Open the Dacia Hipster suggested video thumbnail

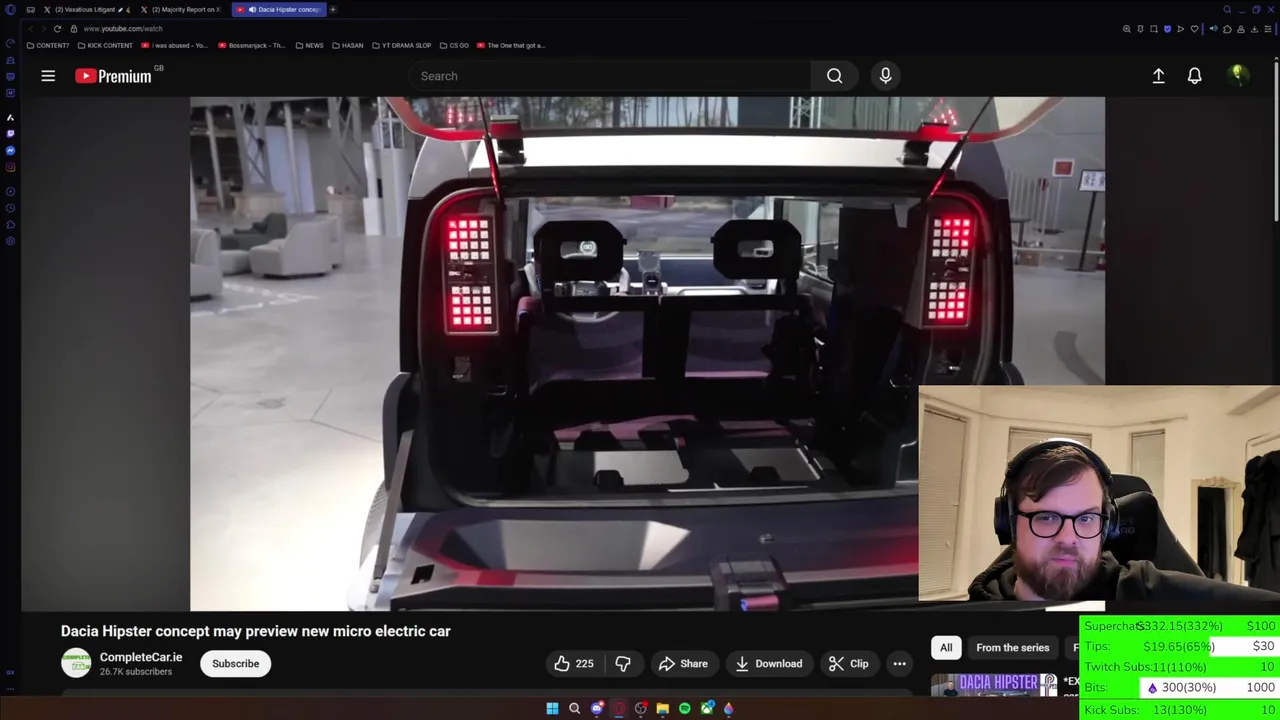click(x=994, y=685)
